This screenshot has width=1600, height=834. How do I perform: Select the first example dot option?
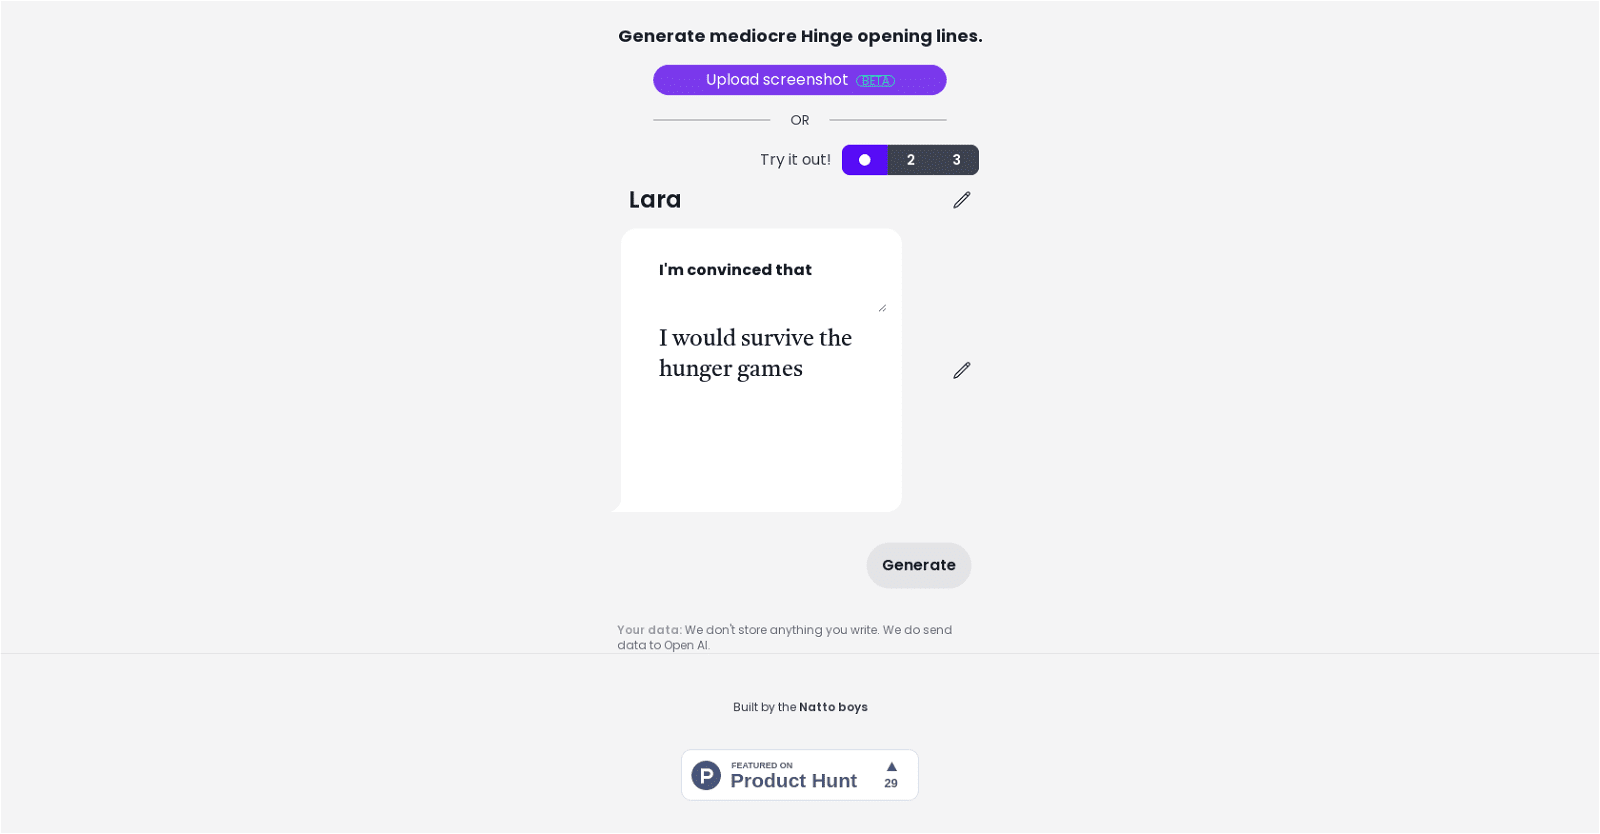(x=865, y=160)
